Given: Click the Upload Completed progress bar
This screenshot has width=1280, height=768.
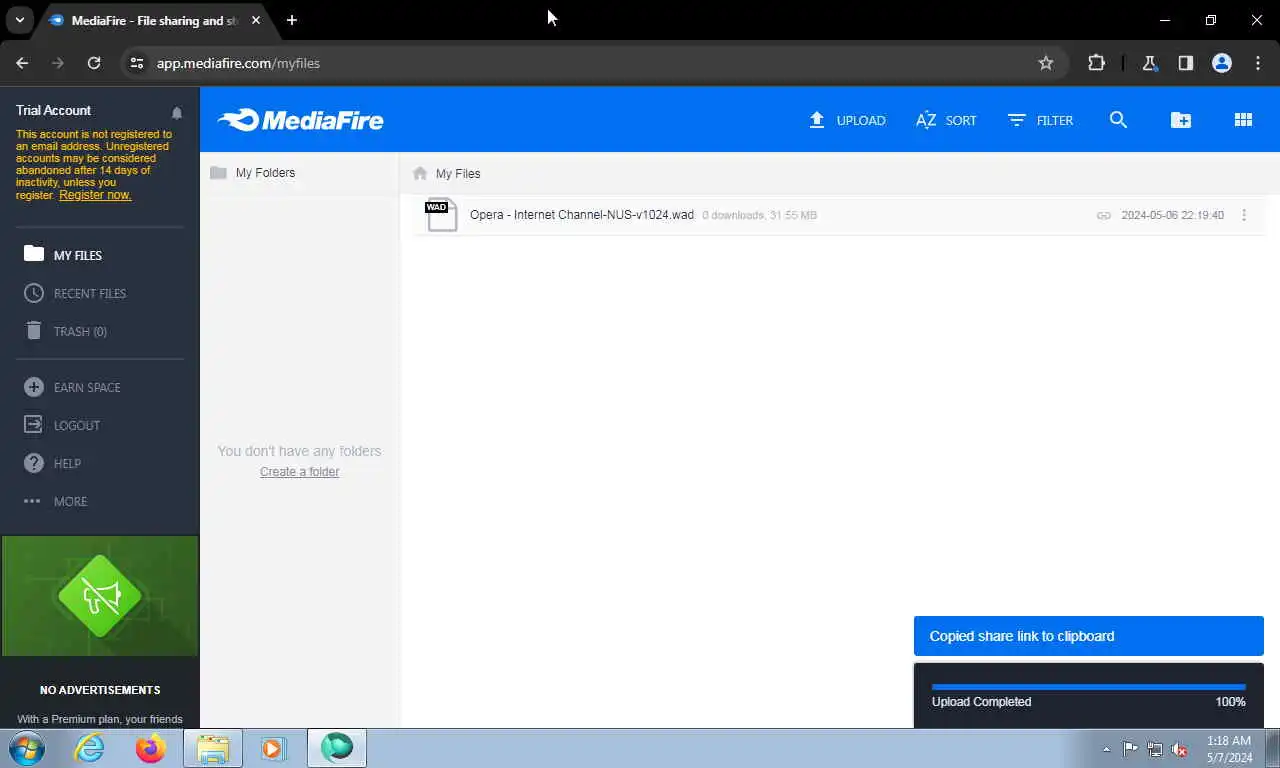Looking at the screenshot, I should (x=1089, y=687).
